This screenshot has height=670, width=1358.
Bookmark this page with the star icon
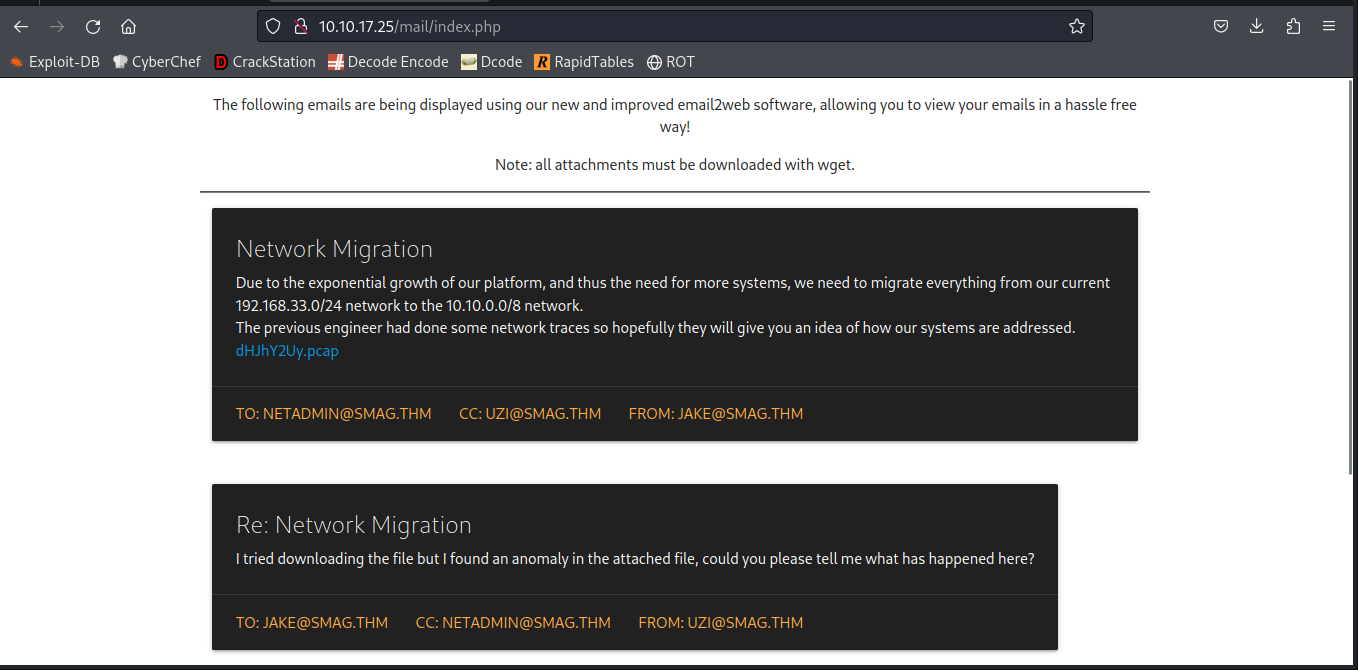pyautogui.click(x=1076, y=27)
